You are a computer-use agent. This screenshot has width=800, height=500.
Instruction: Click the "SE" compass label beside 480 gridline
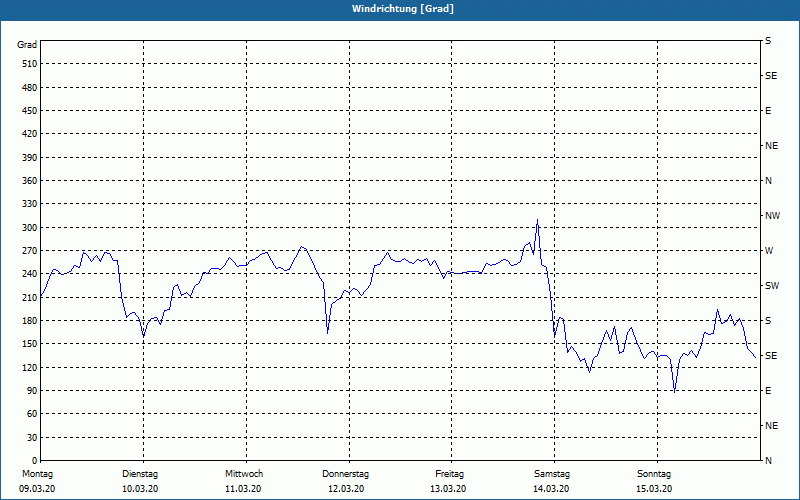coord(771,76)
